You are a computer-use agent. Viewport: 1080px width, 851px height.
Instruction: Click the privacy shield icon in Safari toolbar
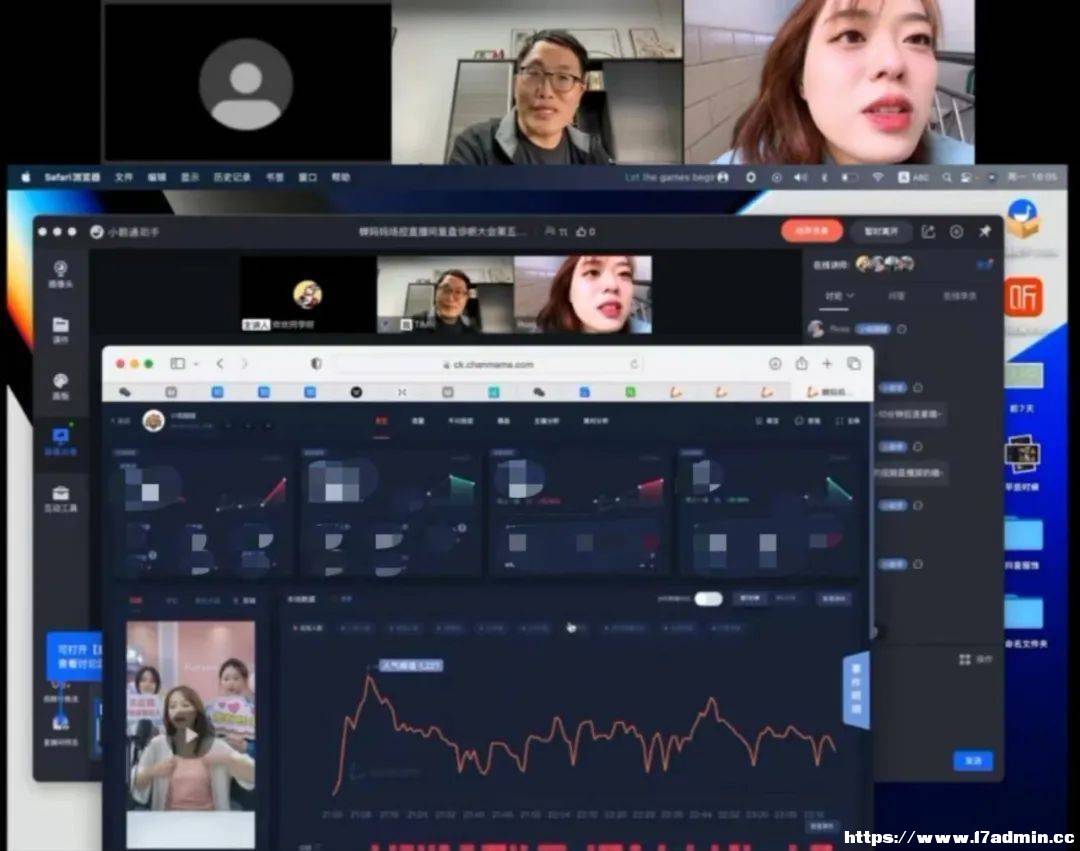coord(316,364)
